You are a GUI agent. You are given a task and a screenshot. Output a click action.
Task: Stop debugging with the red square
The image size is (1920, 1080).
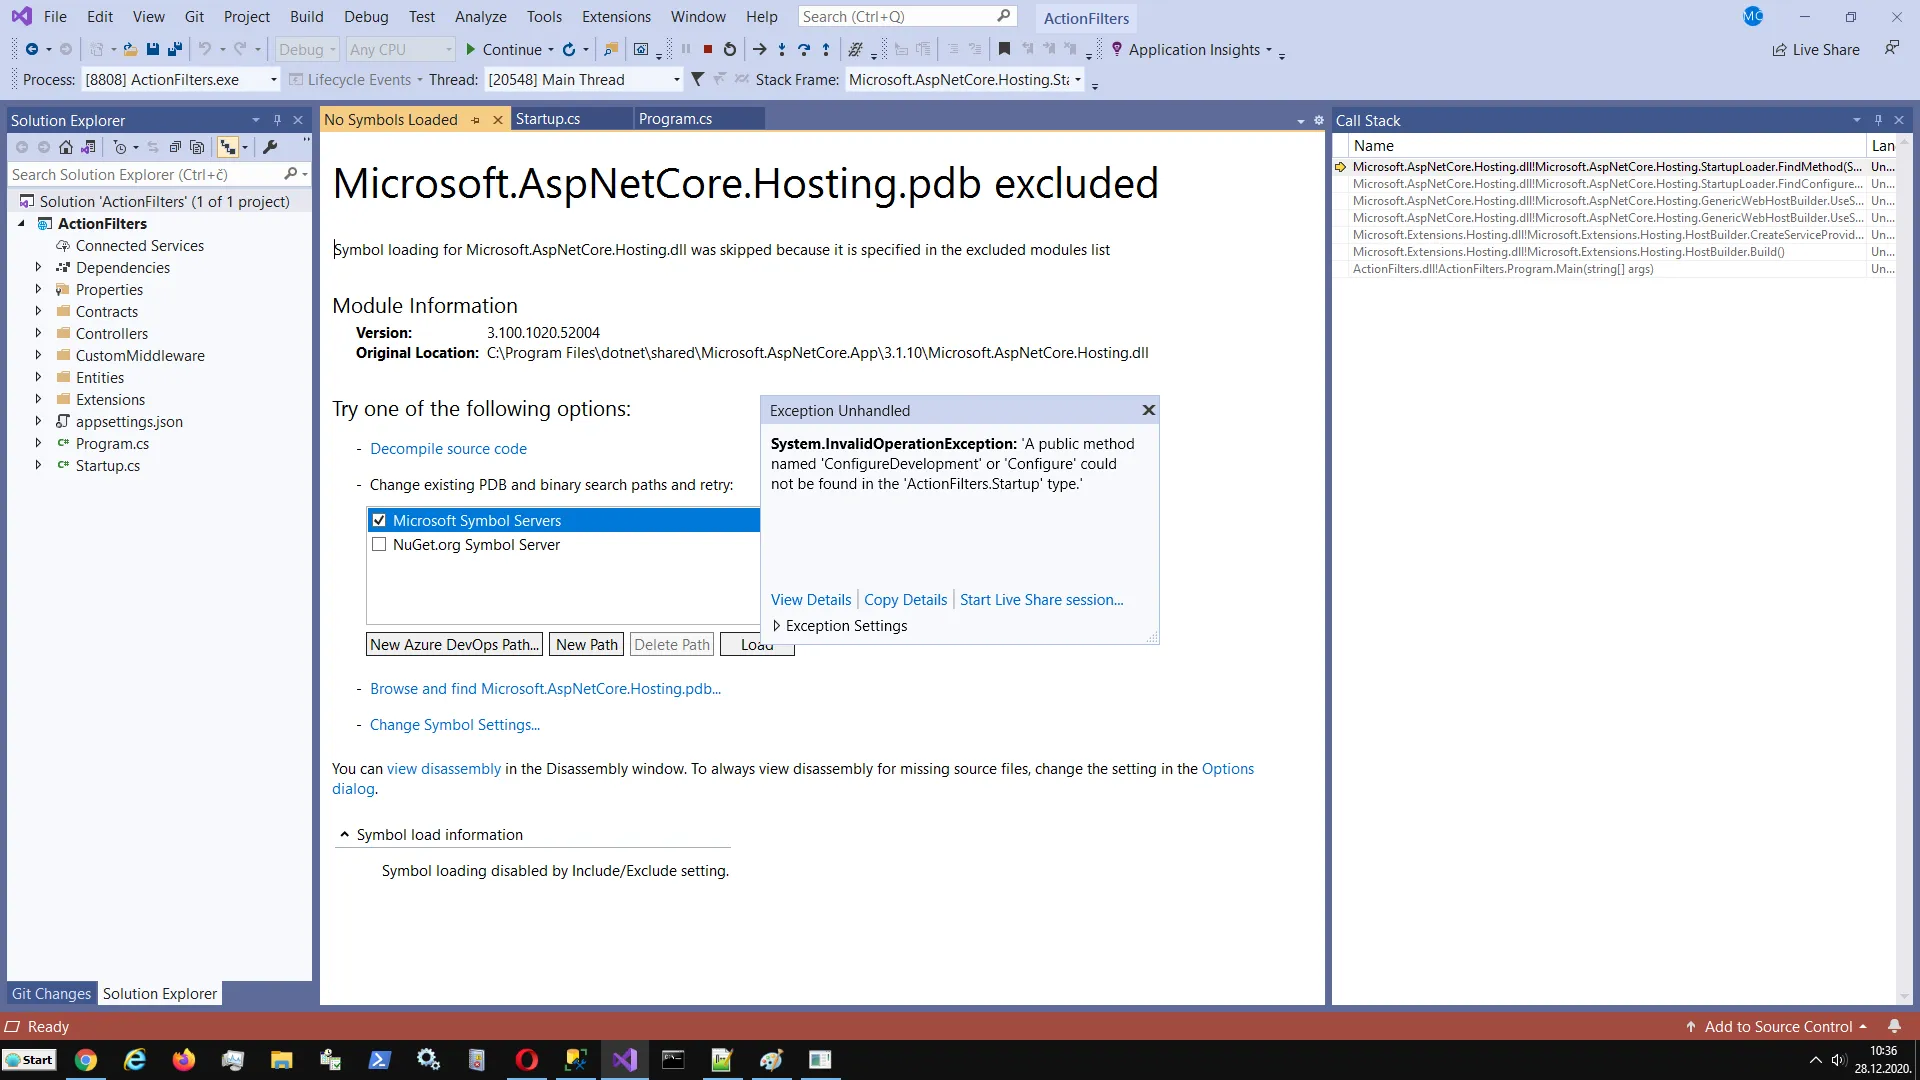708,49
